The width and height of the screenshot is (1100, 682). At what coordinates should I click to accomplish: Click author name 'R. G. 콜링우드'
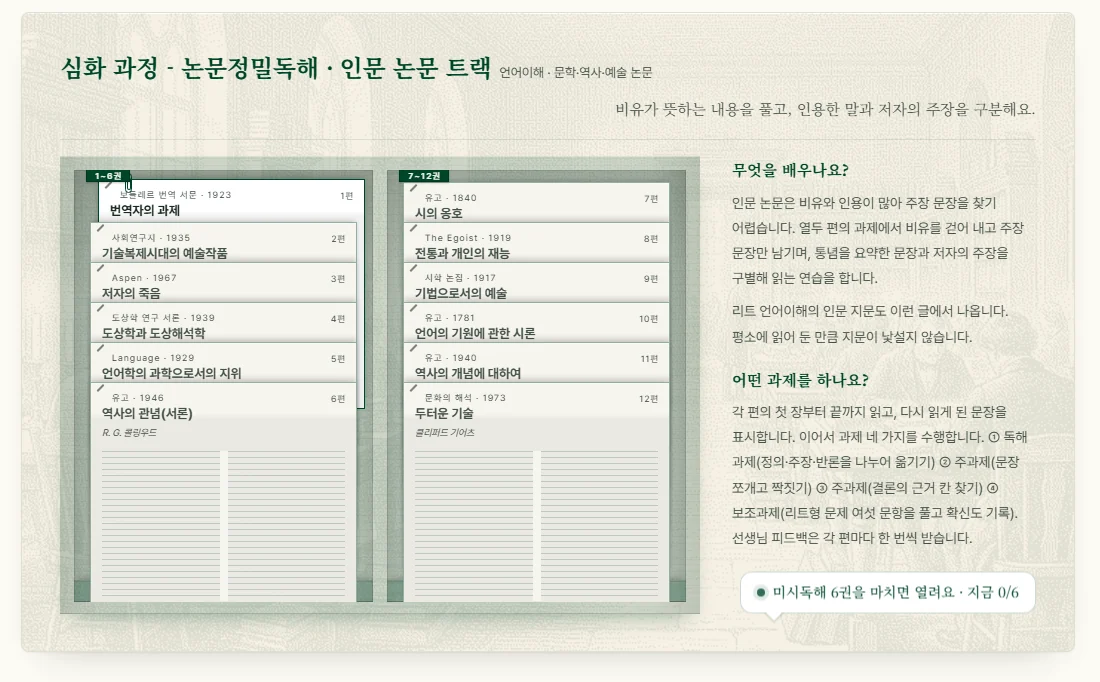coord(130,433)
